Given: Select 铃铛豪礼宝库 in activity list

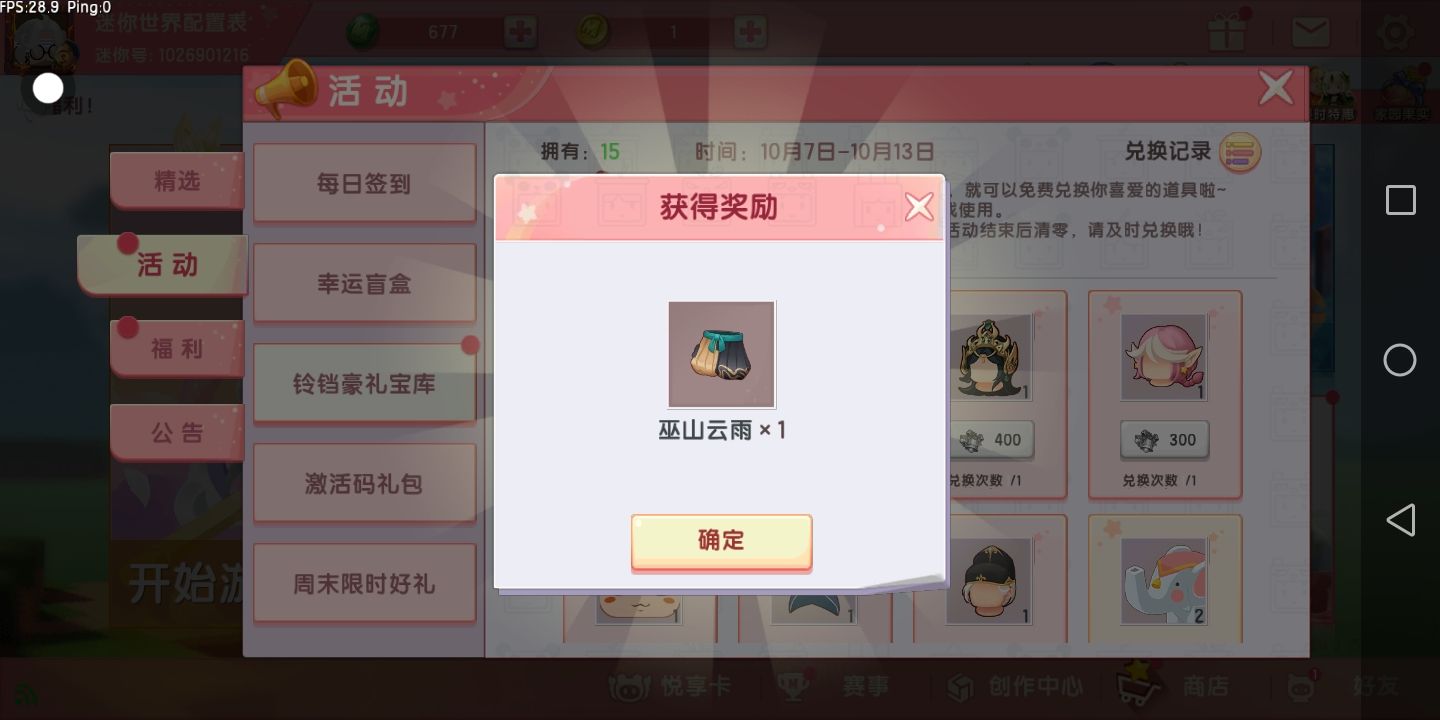Looking at the screenshot, I should [x=364, y=383].
